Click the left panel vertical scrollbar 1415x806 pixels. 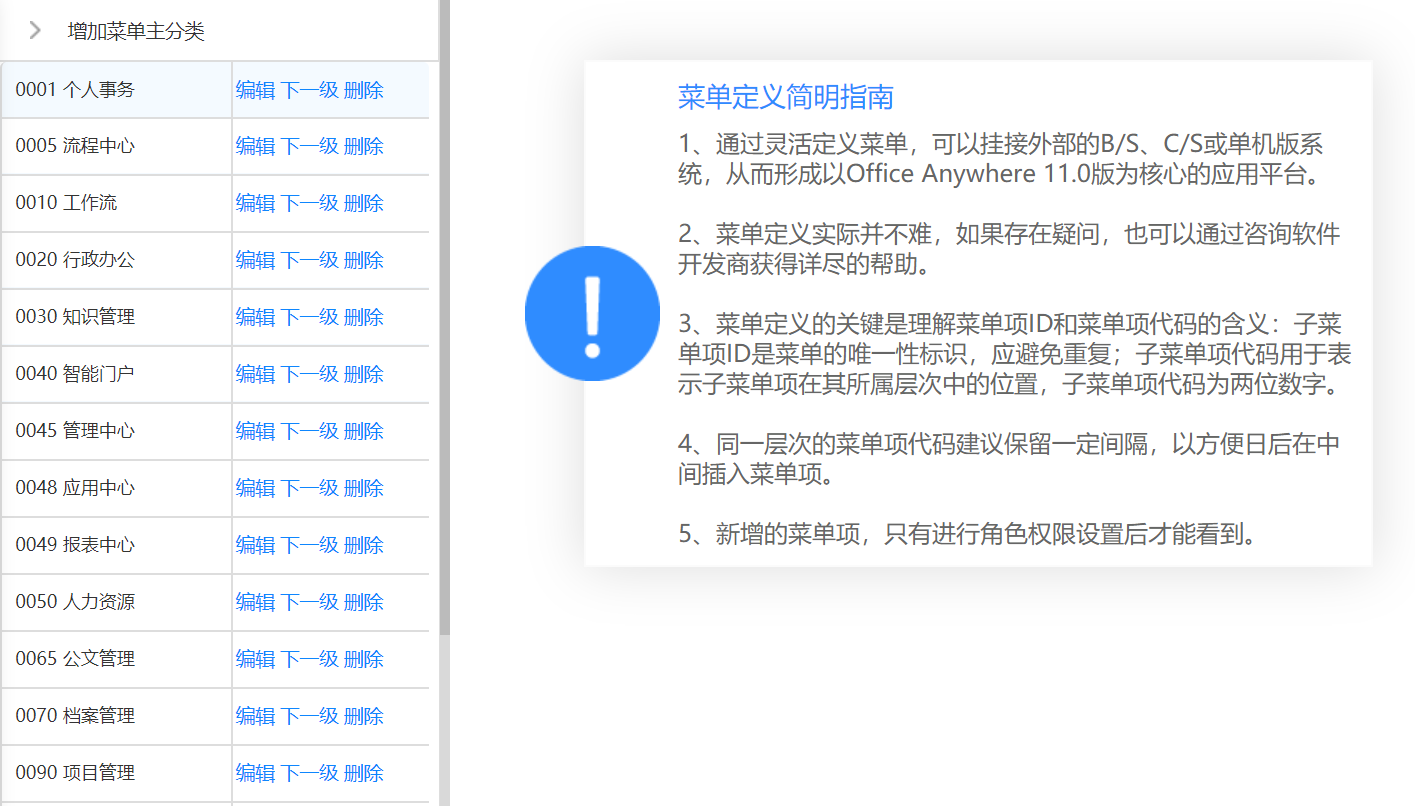[444, 300]
